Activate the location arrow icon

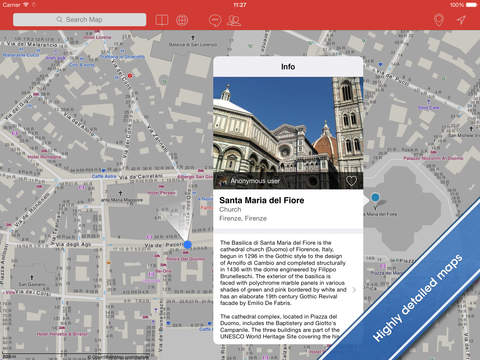tap(461, 20)
